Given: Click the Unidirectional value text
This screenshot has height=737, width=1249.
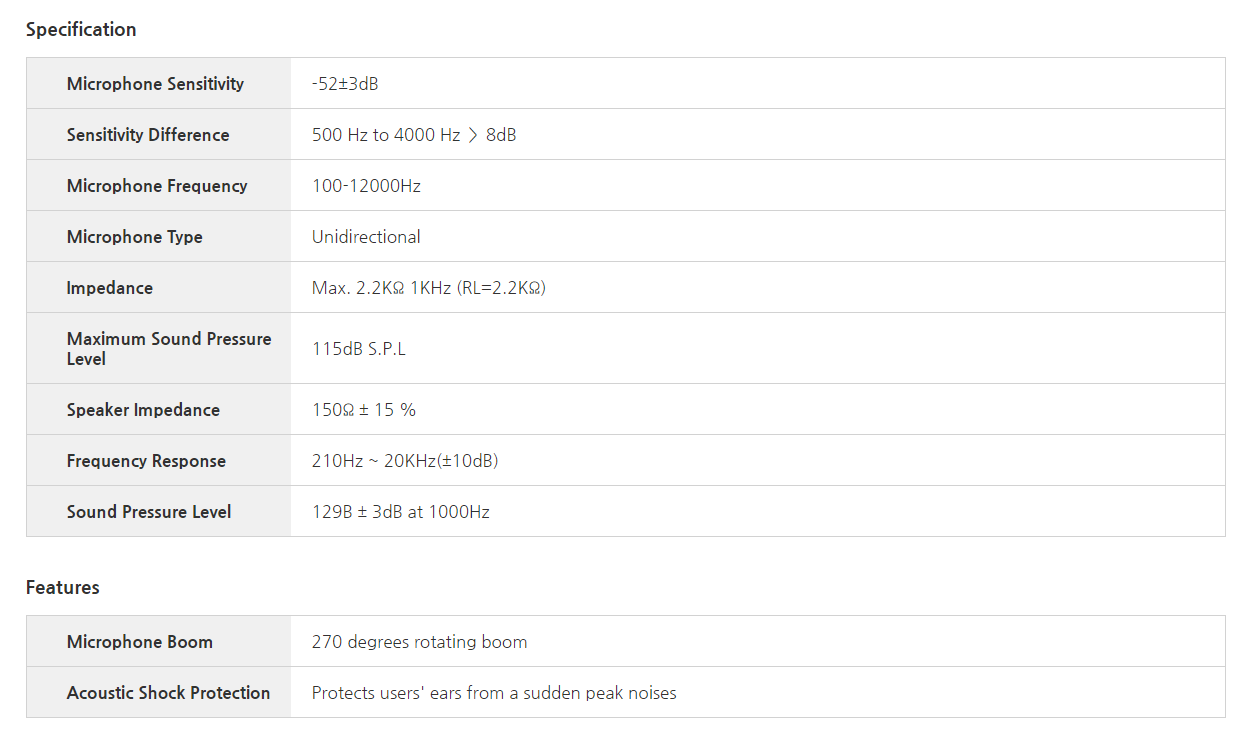Looking at the screenshot, I should [x=366, y=237].
